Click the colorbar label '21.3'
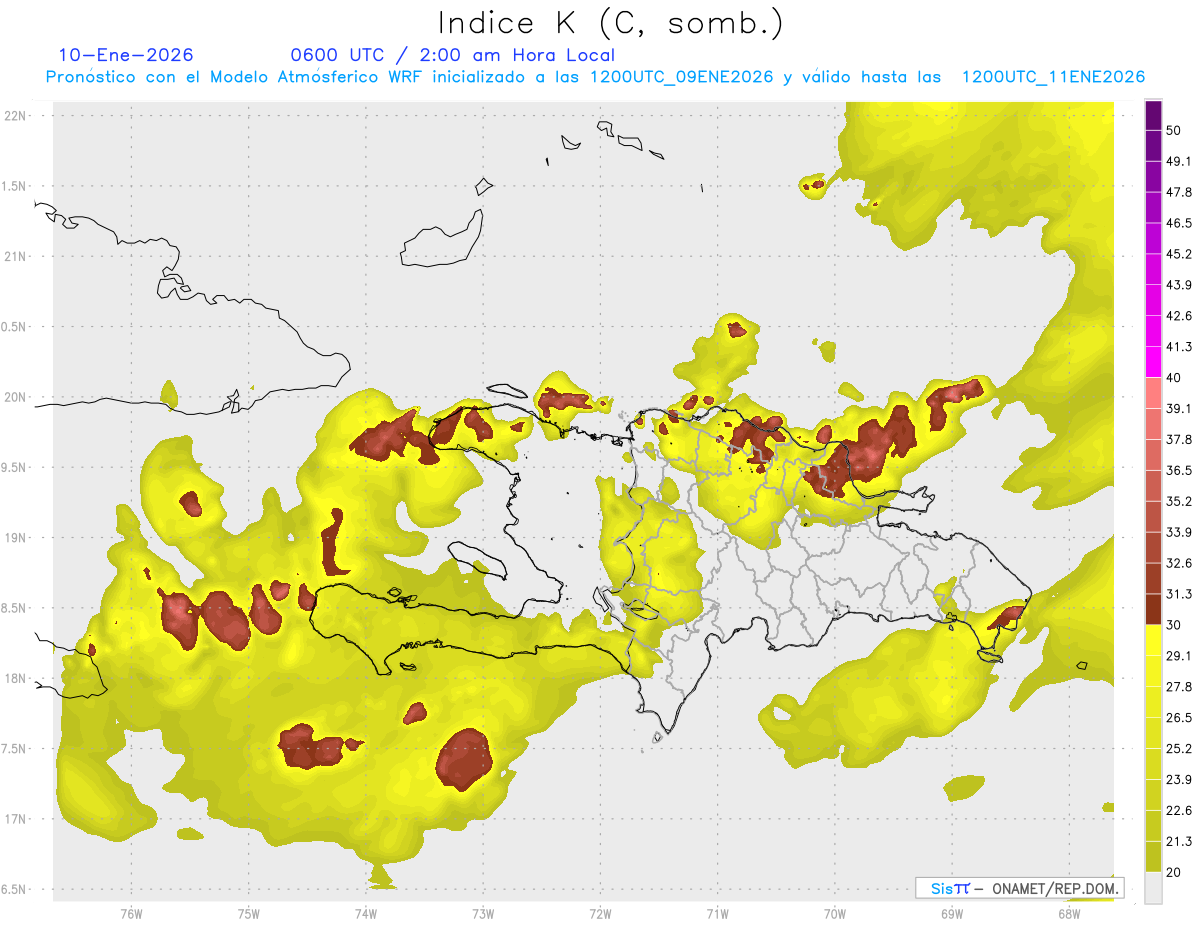 point(1179,842)
